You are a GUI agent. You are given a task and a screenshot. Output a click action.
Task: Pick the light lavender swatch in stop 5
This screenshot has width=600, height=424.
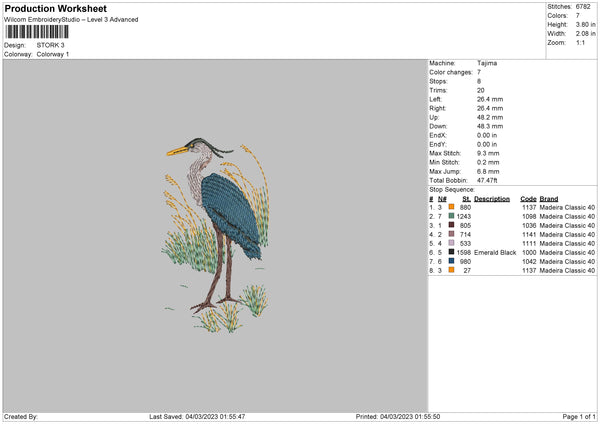pos(452,243)
